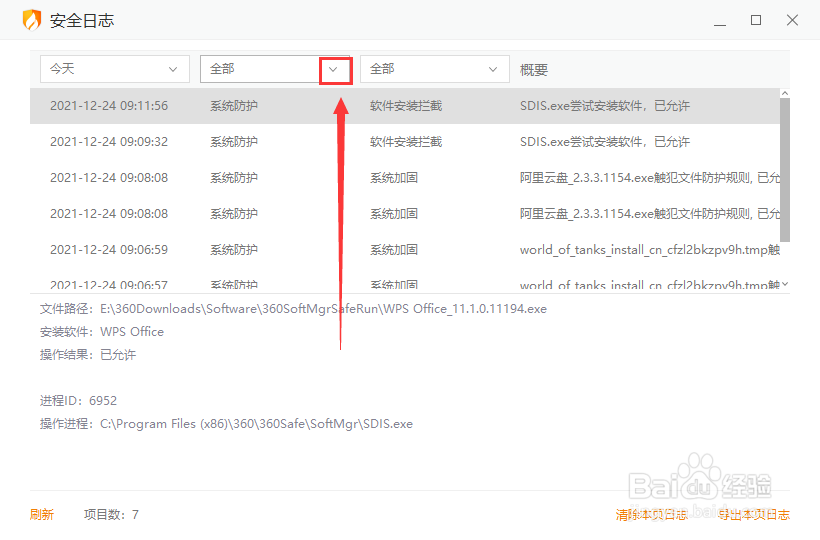Close the 安全日志 window
Image resolution: width=820 pixels, height=540 pixels.
click(x=792, y=20)
